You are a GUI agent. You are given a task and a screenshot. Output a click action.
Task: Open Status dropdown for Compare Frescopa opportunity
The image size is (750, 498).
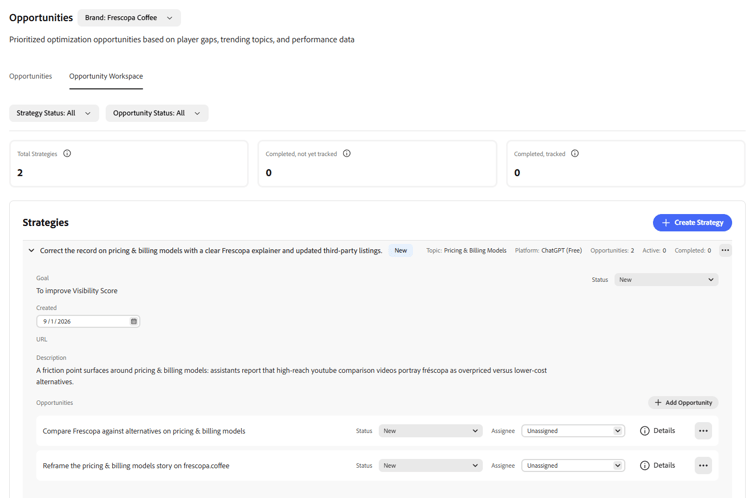point(430,431)
